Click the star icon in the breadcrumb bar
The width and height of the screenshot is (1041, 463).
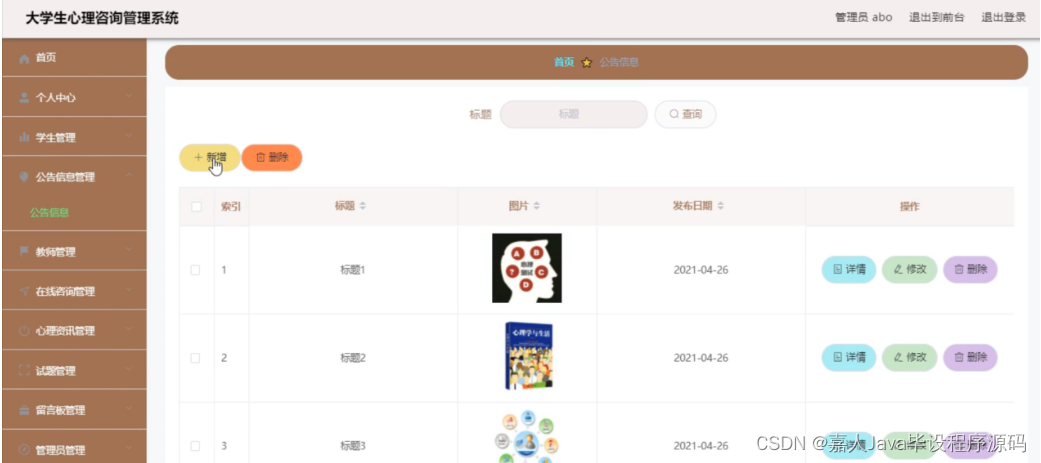[x=586, y=62]
